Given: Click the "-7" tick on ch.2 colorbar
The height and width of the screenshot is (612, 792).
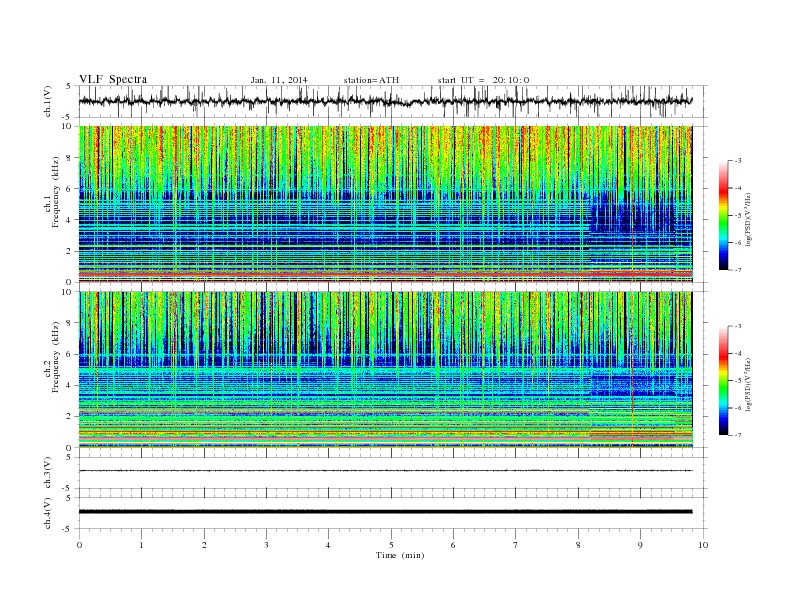Looking at the screenshot, I should pyautogui.click(x=738, y=435).
